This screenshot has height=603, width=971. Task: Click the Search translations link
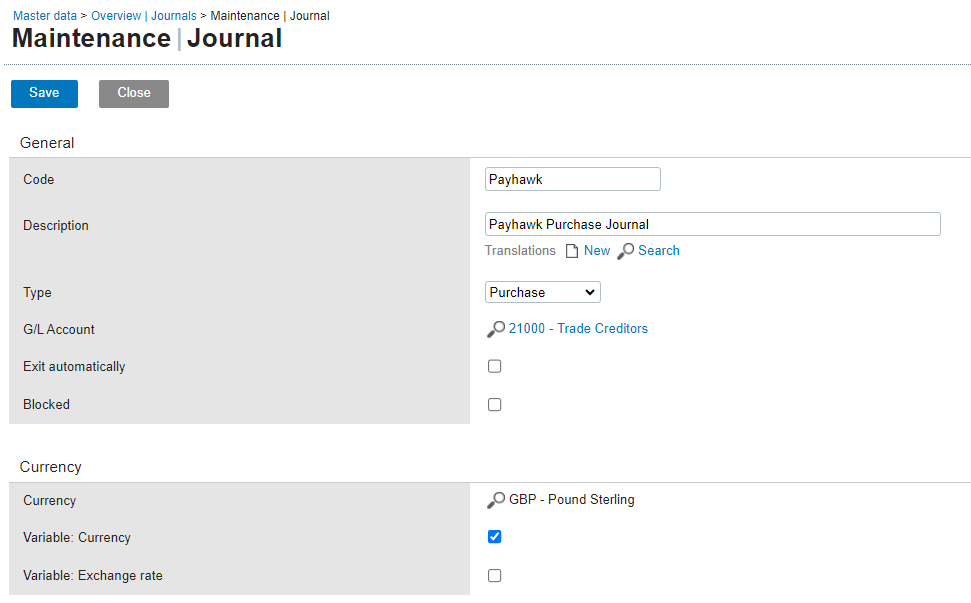coord(659,251)
